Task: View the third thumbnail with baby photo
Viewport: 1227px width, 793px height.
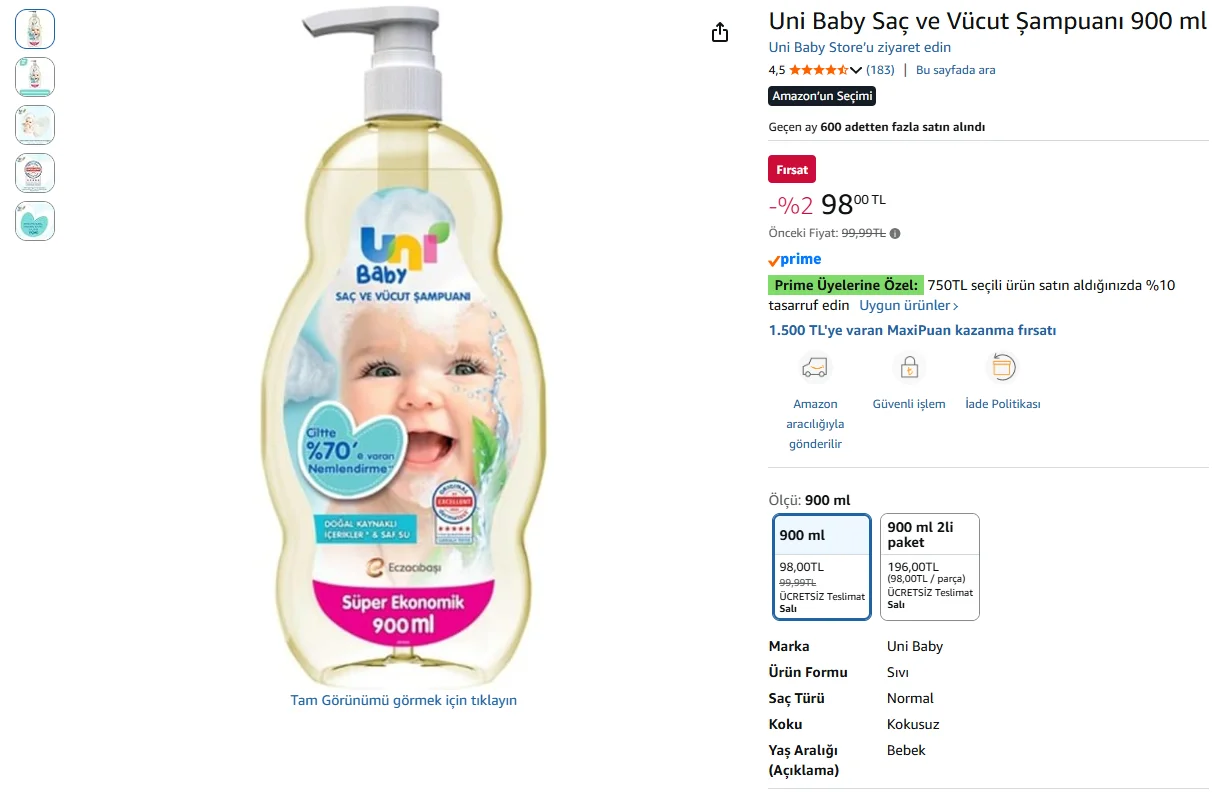Action: [x=35, y=125]
